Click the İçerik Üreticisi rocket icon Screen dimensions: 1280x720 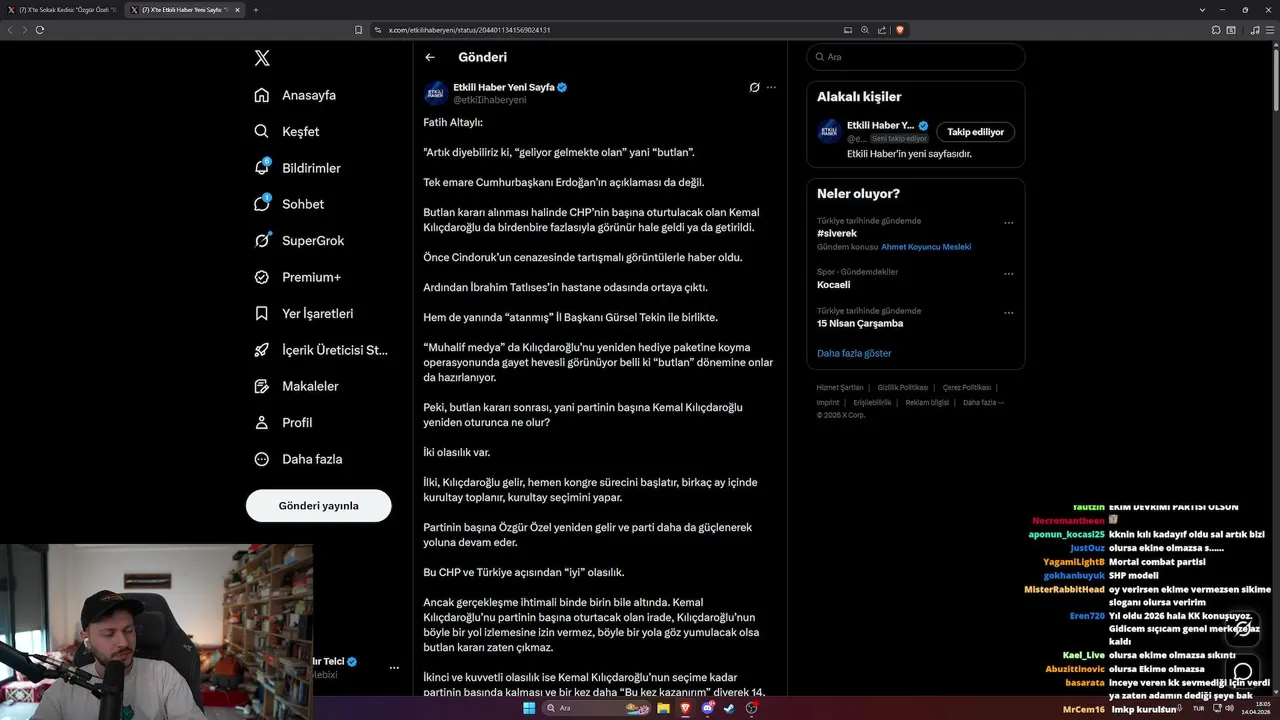[262, 350]
